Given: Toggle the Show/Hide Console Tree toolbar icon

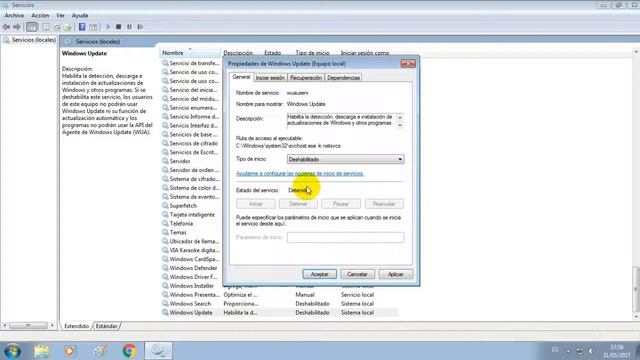Looking at the screenshot, I should coord(31,27).
